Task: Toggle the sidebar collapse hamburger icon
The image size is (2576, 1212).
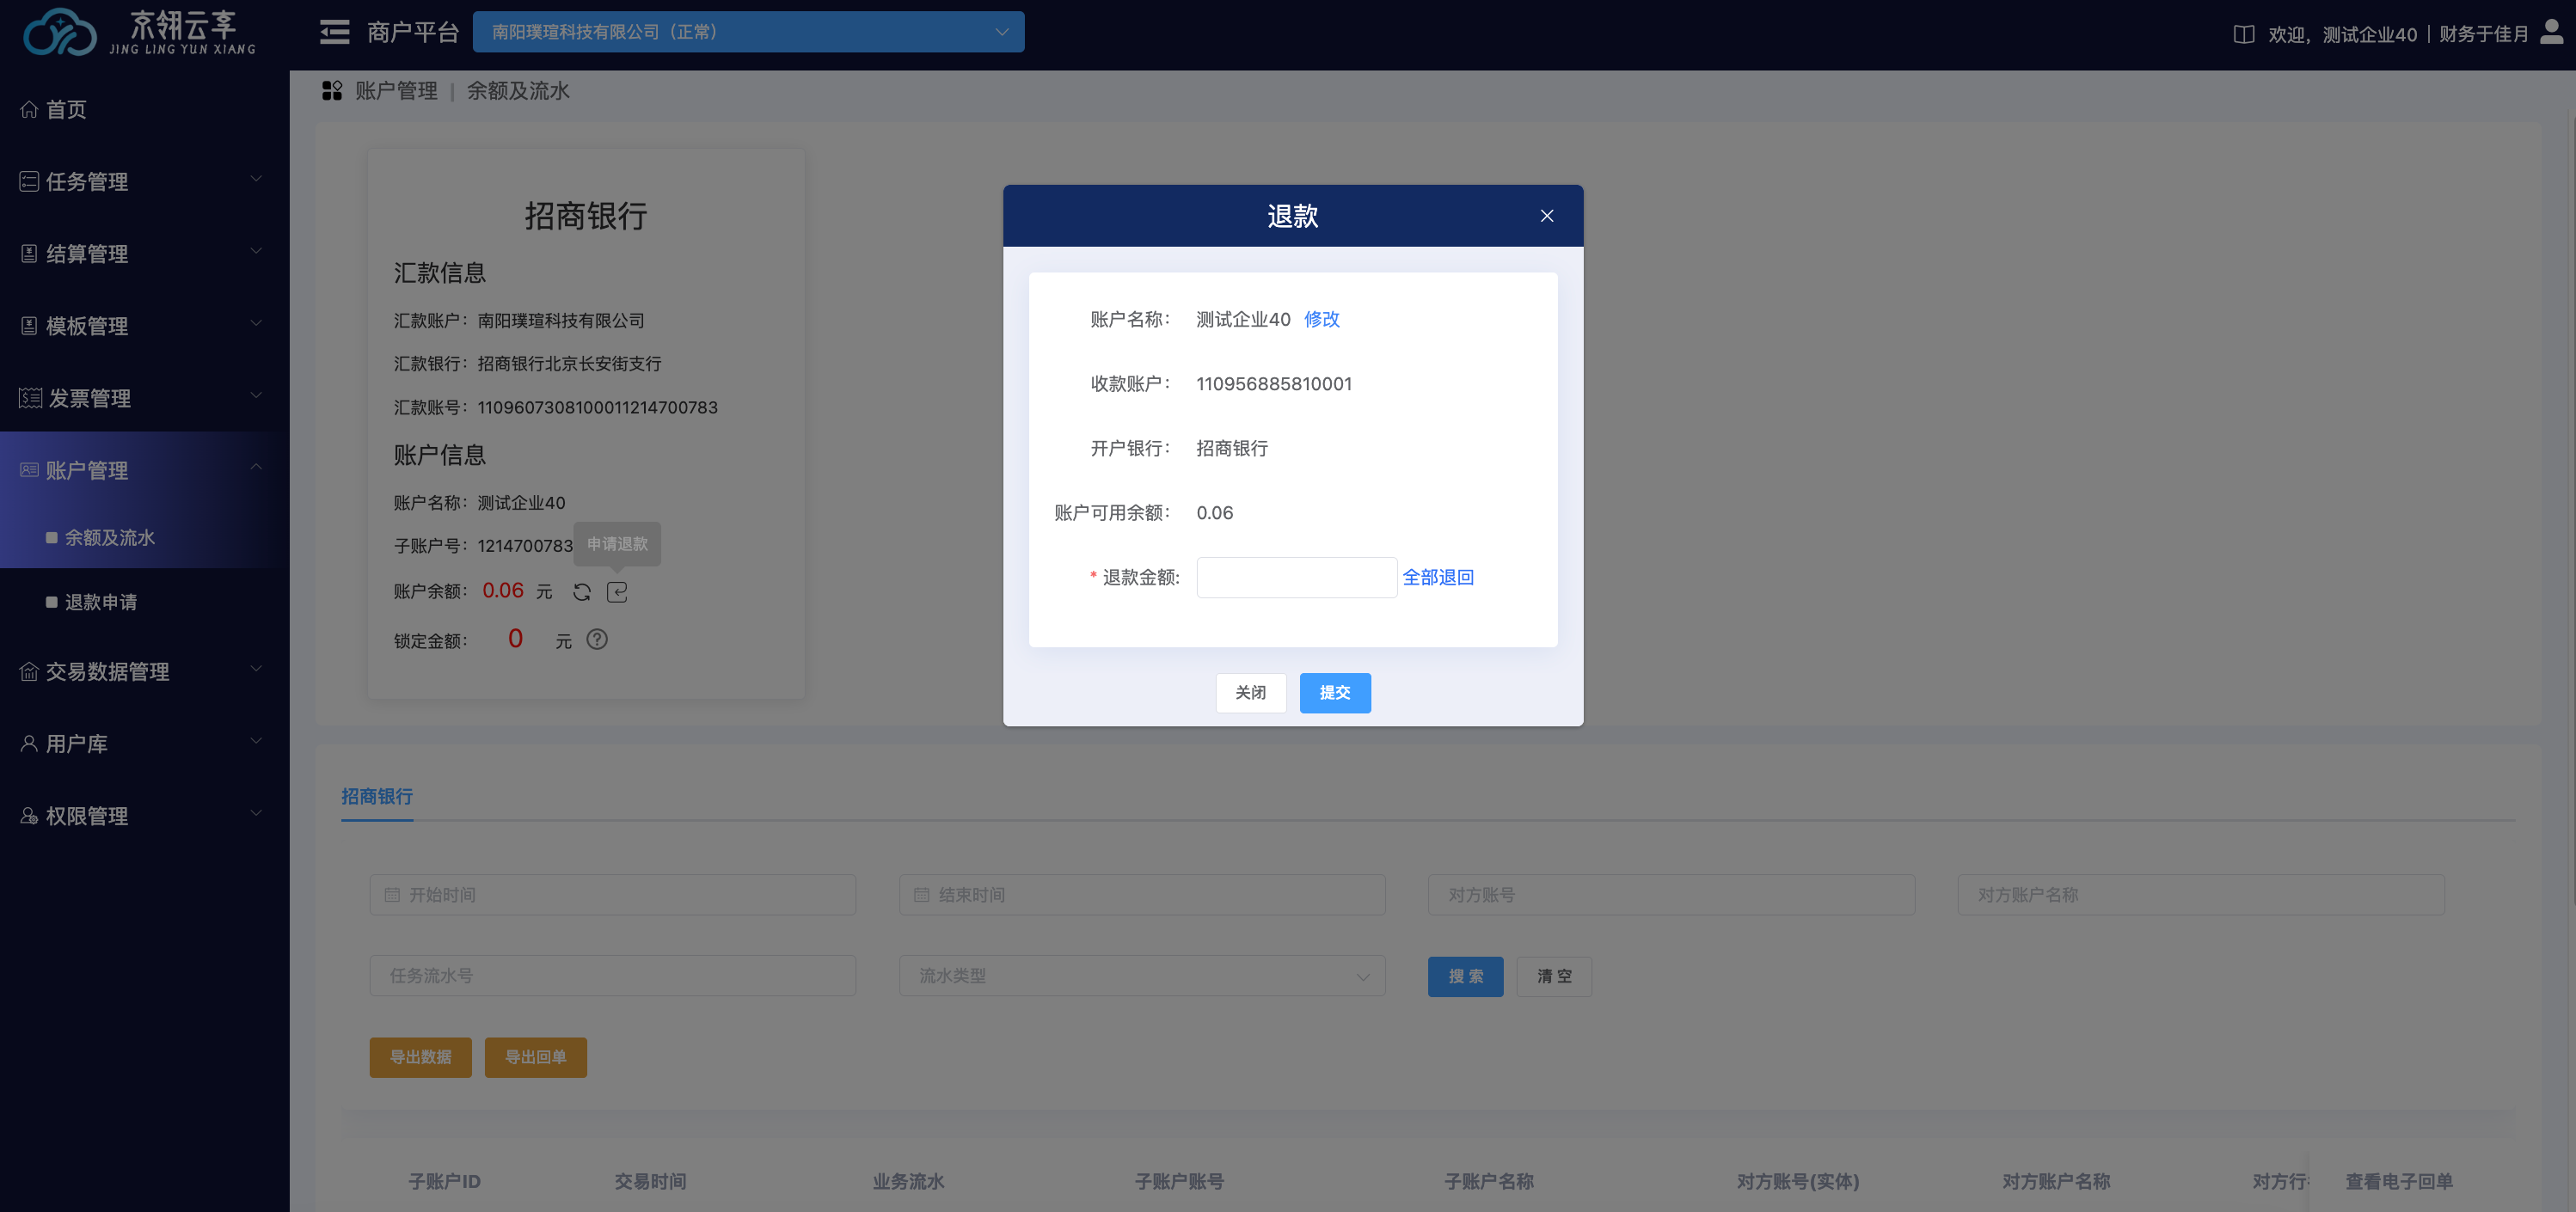Action: 334,32
